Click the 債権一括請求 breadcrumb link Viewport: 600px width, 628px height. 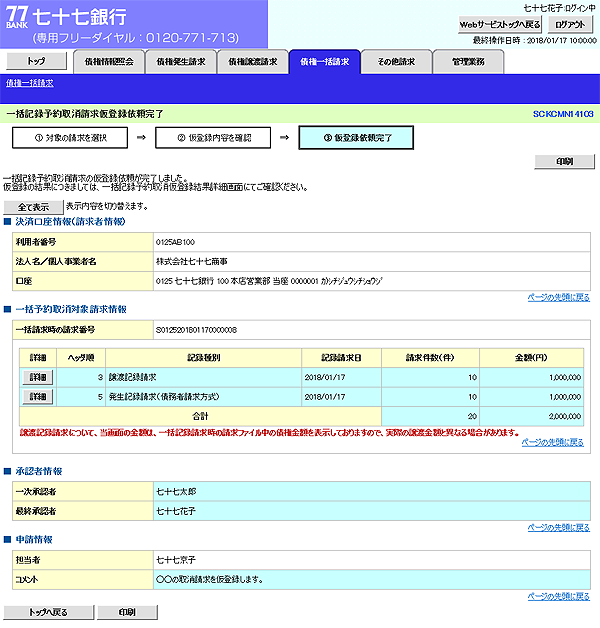click(30, 83)
